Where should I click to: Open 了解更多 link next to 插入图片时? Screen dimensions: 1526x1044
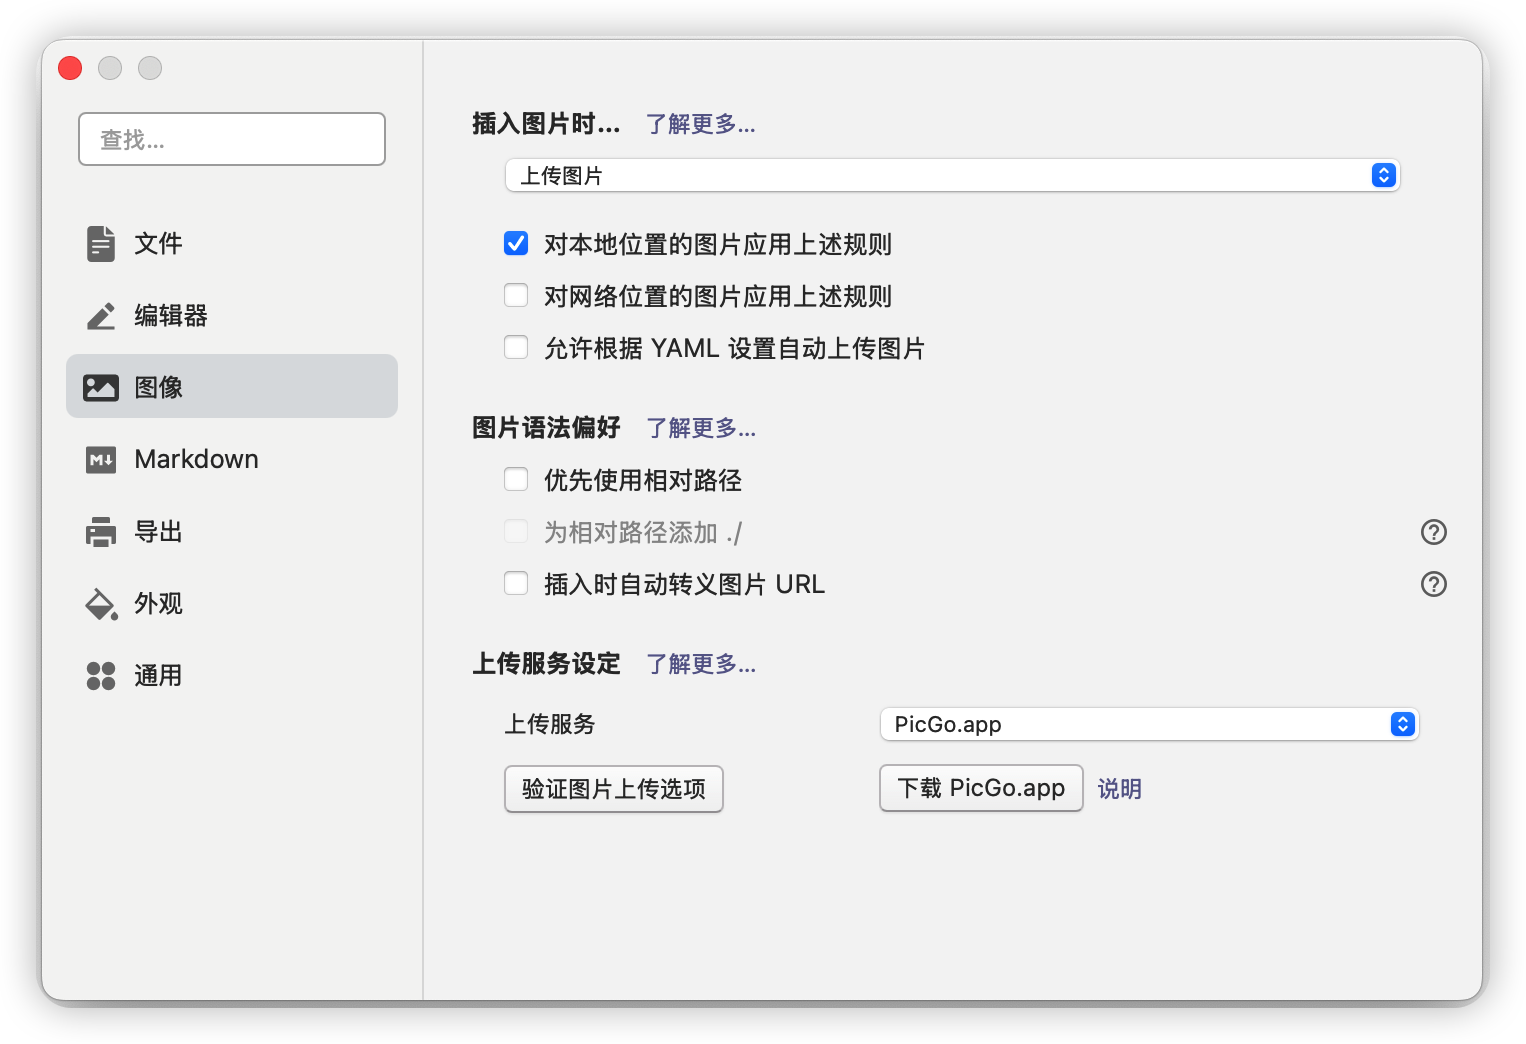700,124
